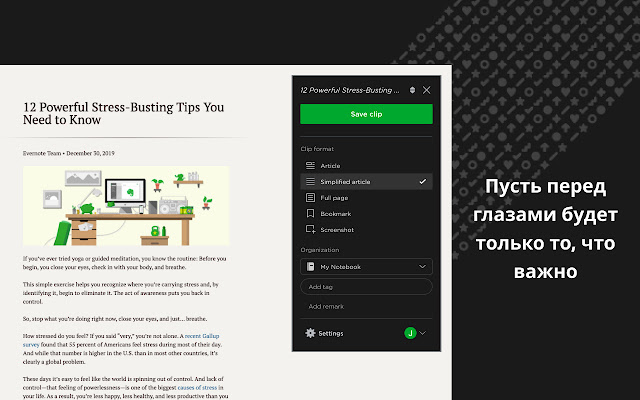Screen dimensions: 640x400
Task: Click the Organization section label
Action: point(320,250)
